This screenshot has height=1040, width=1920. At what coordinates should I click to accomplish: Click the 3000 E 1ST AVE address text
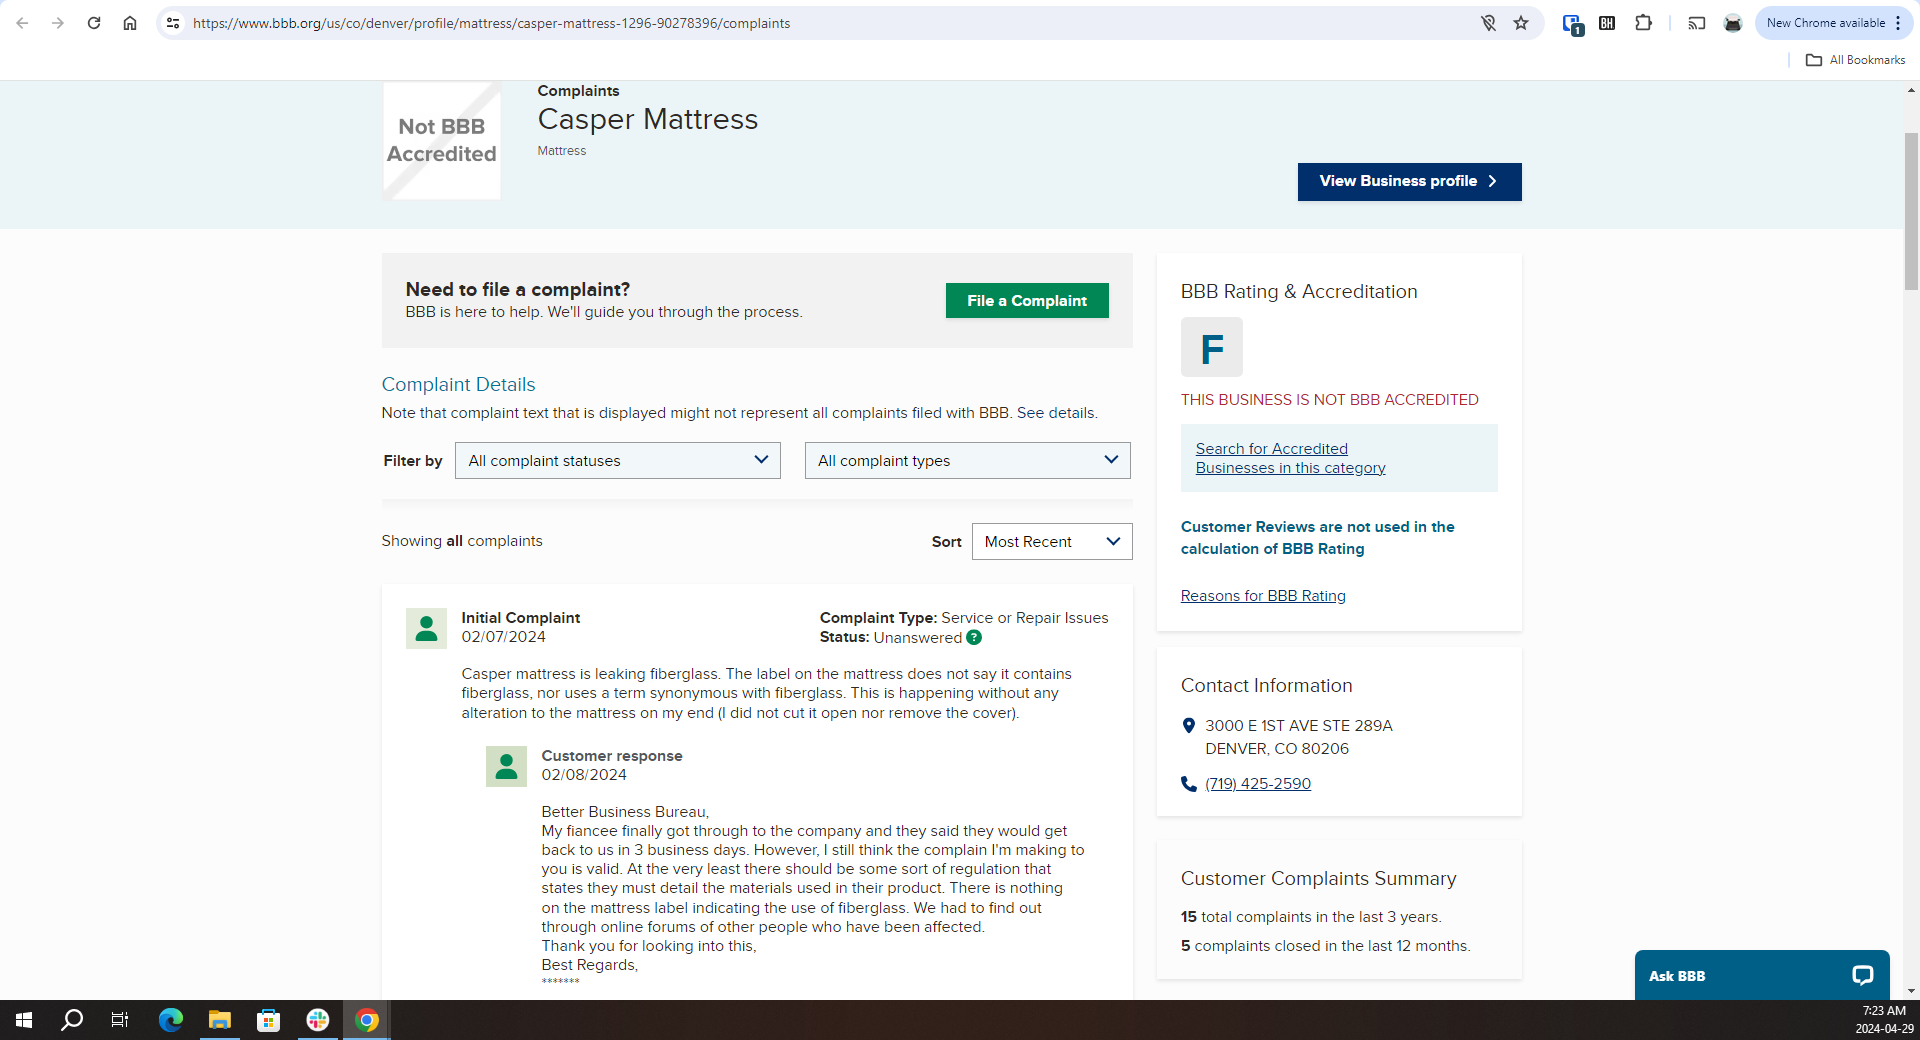pos(1298,736)
